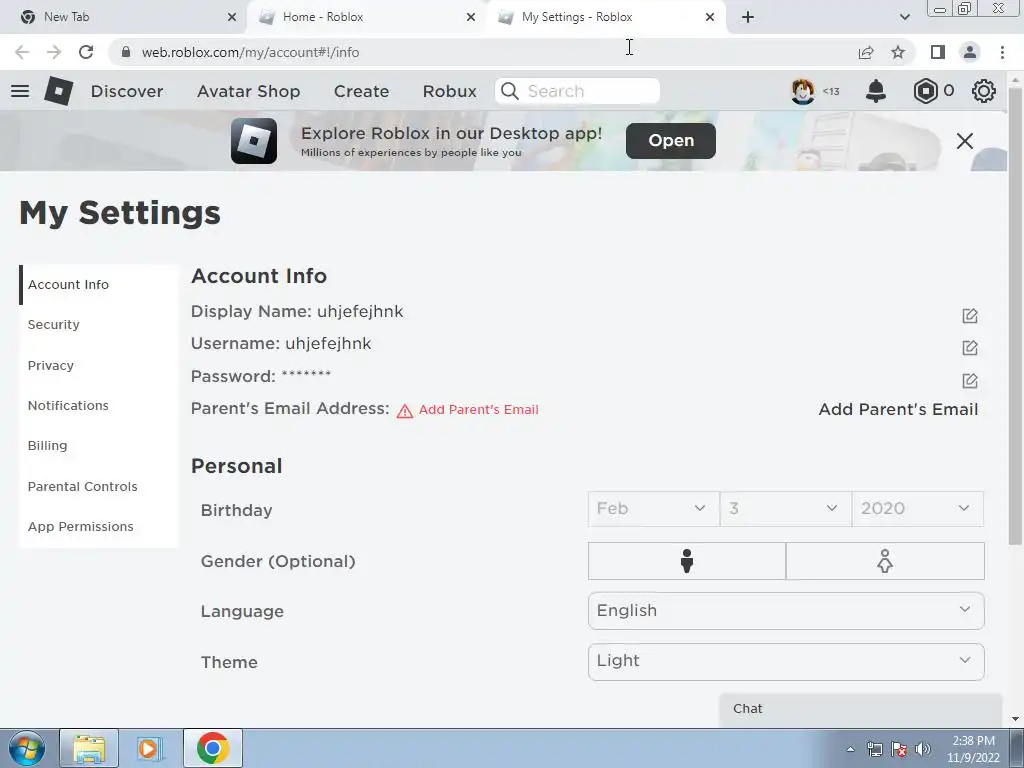Toggle the browser side panel
1024x768 pixels.
coord(938,52)
